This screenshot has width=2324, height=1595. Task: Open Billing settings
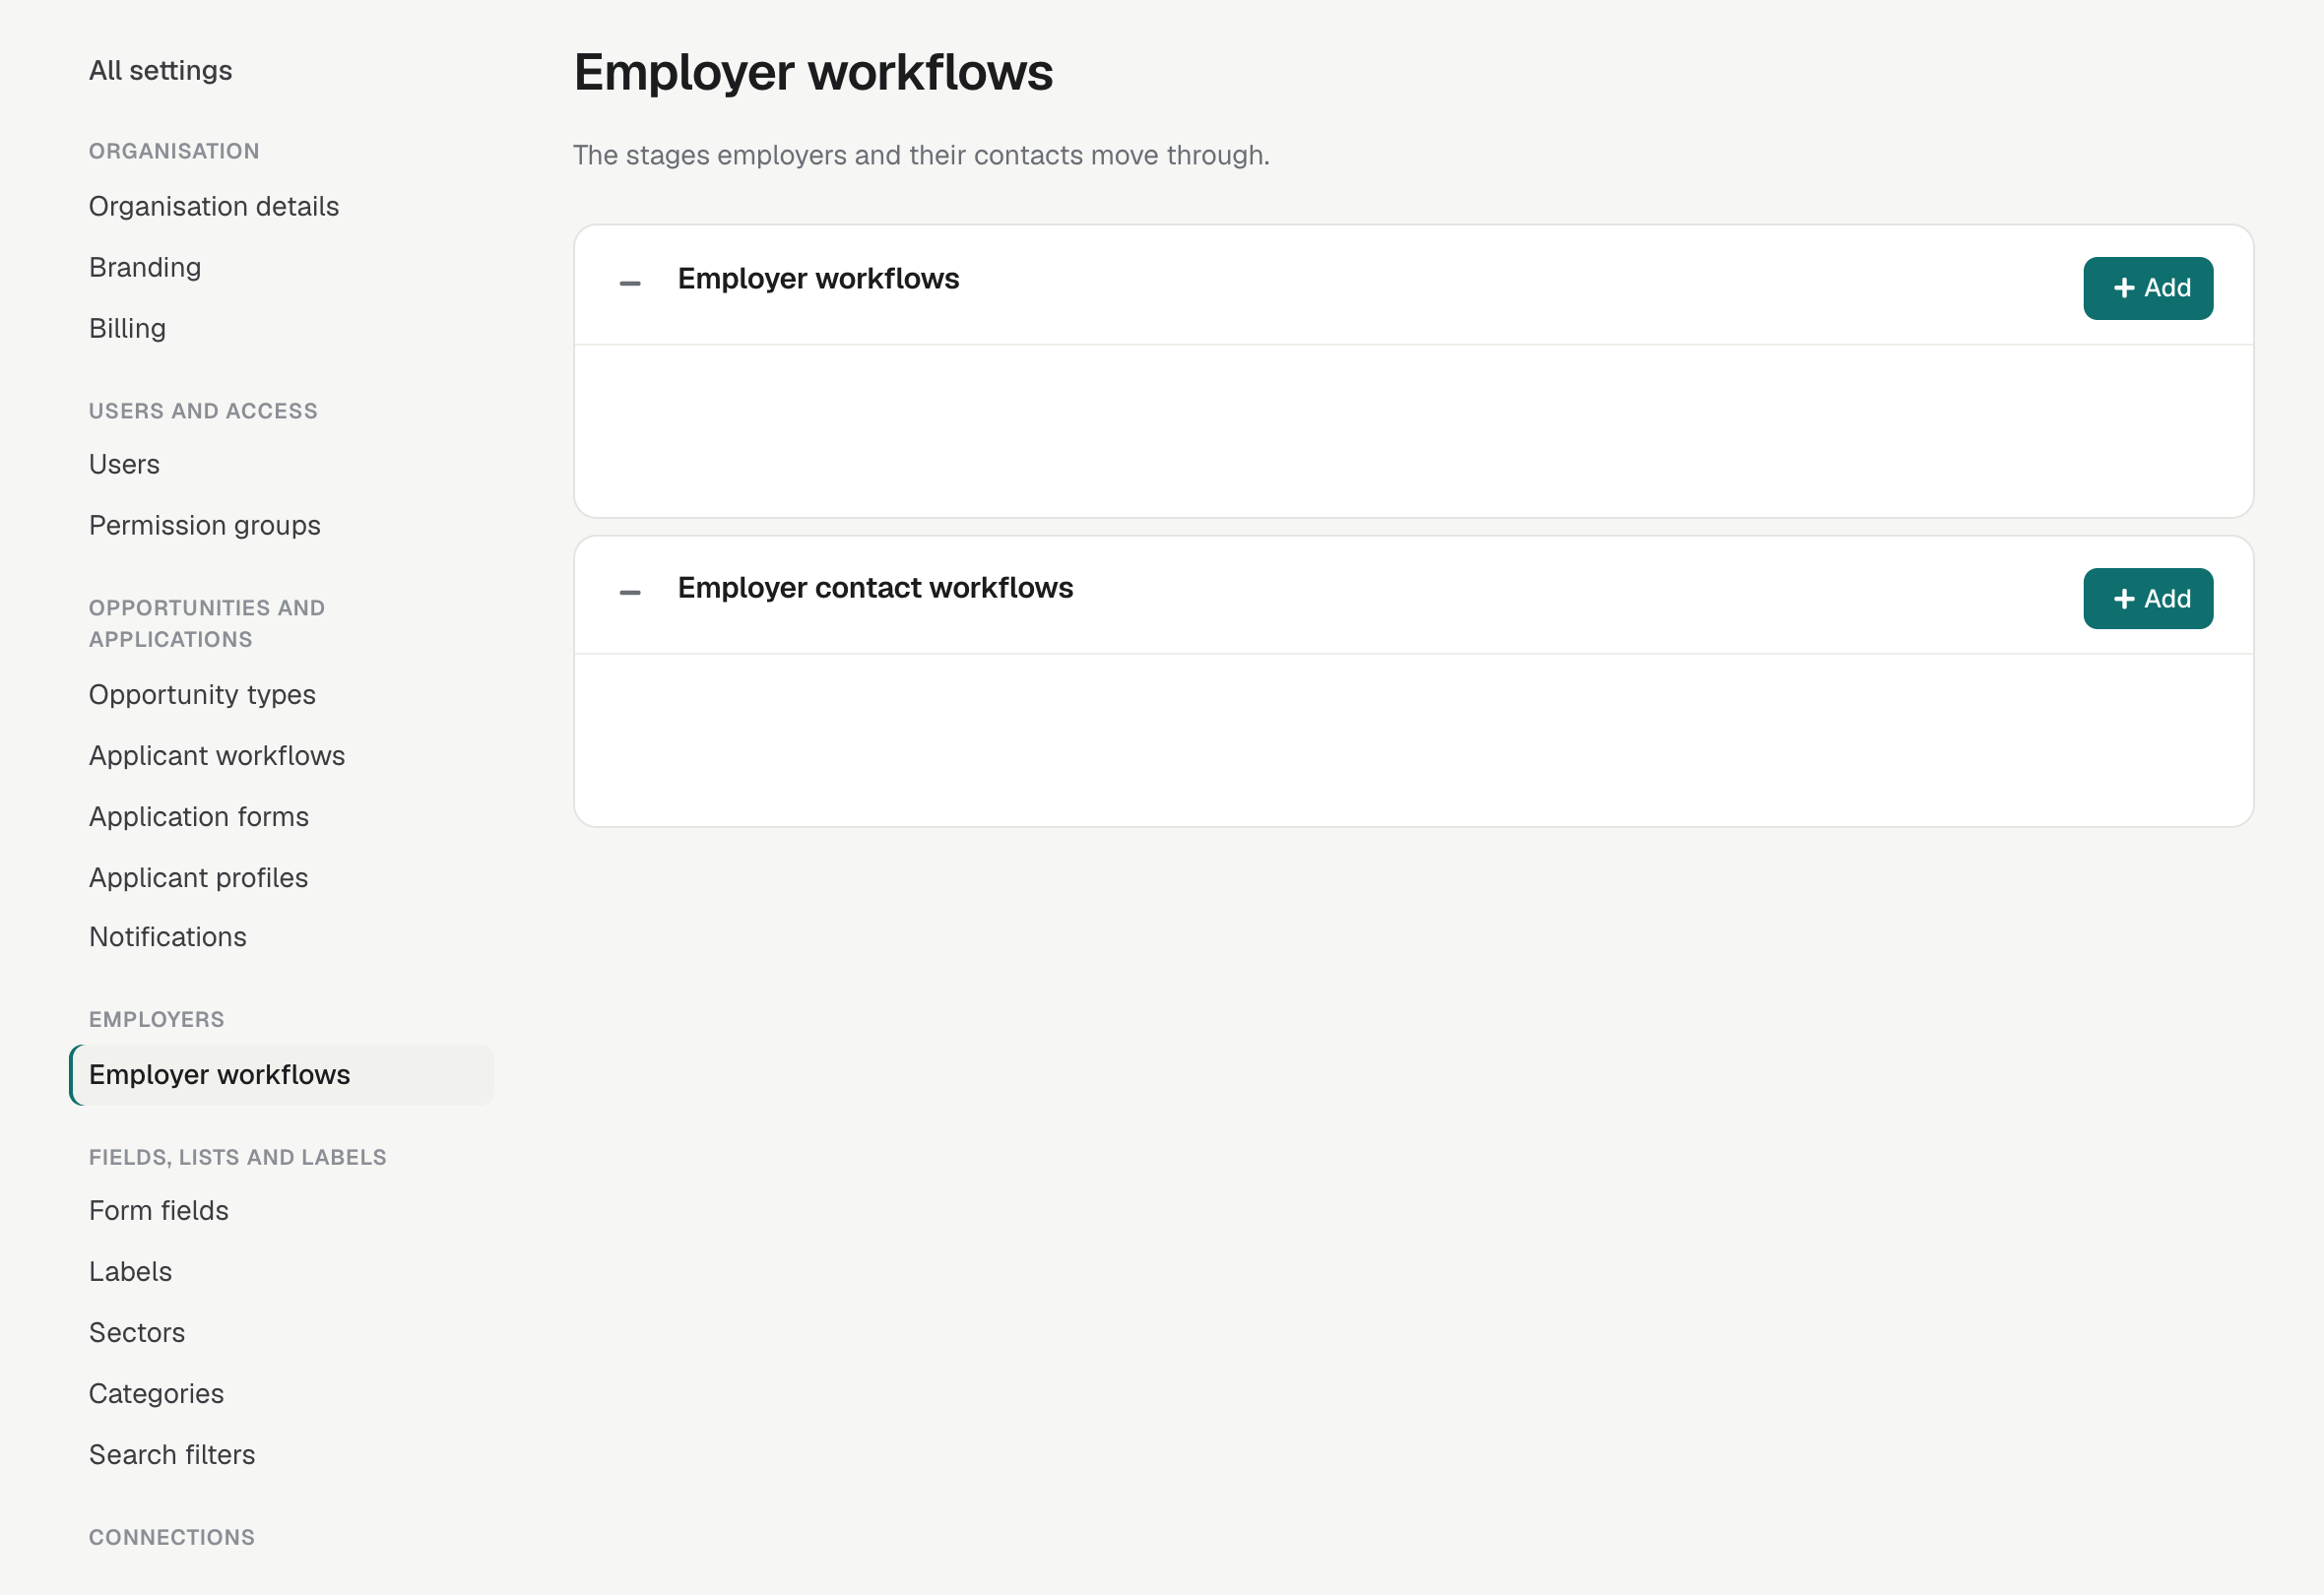click(x=127, y=328)
